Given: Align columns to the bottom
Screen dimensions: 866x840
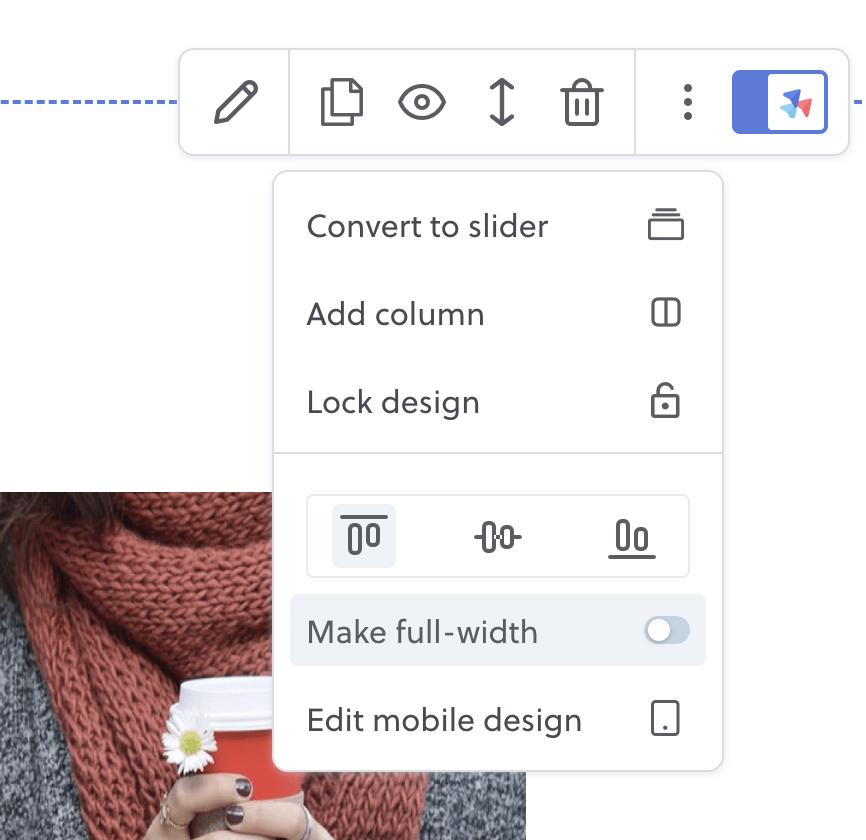Looking at the screenshot, I should pos(631,537).
